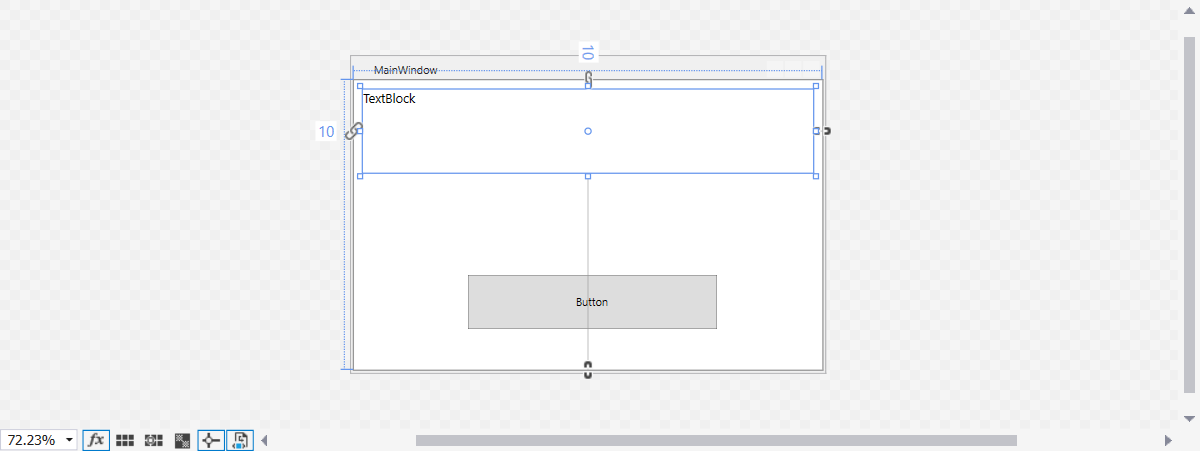The height and width of the screenshot is (451, 1200).
Task: Click the vertical scrollbar down arrow
Action: click(1190, 418)
